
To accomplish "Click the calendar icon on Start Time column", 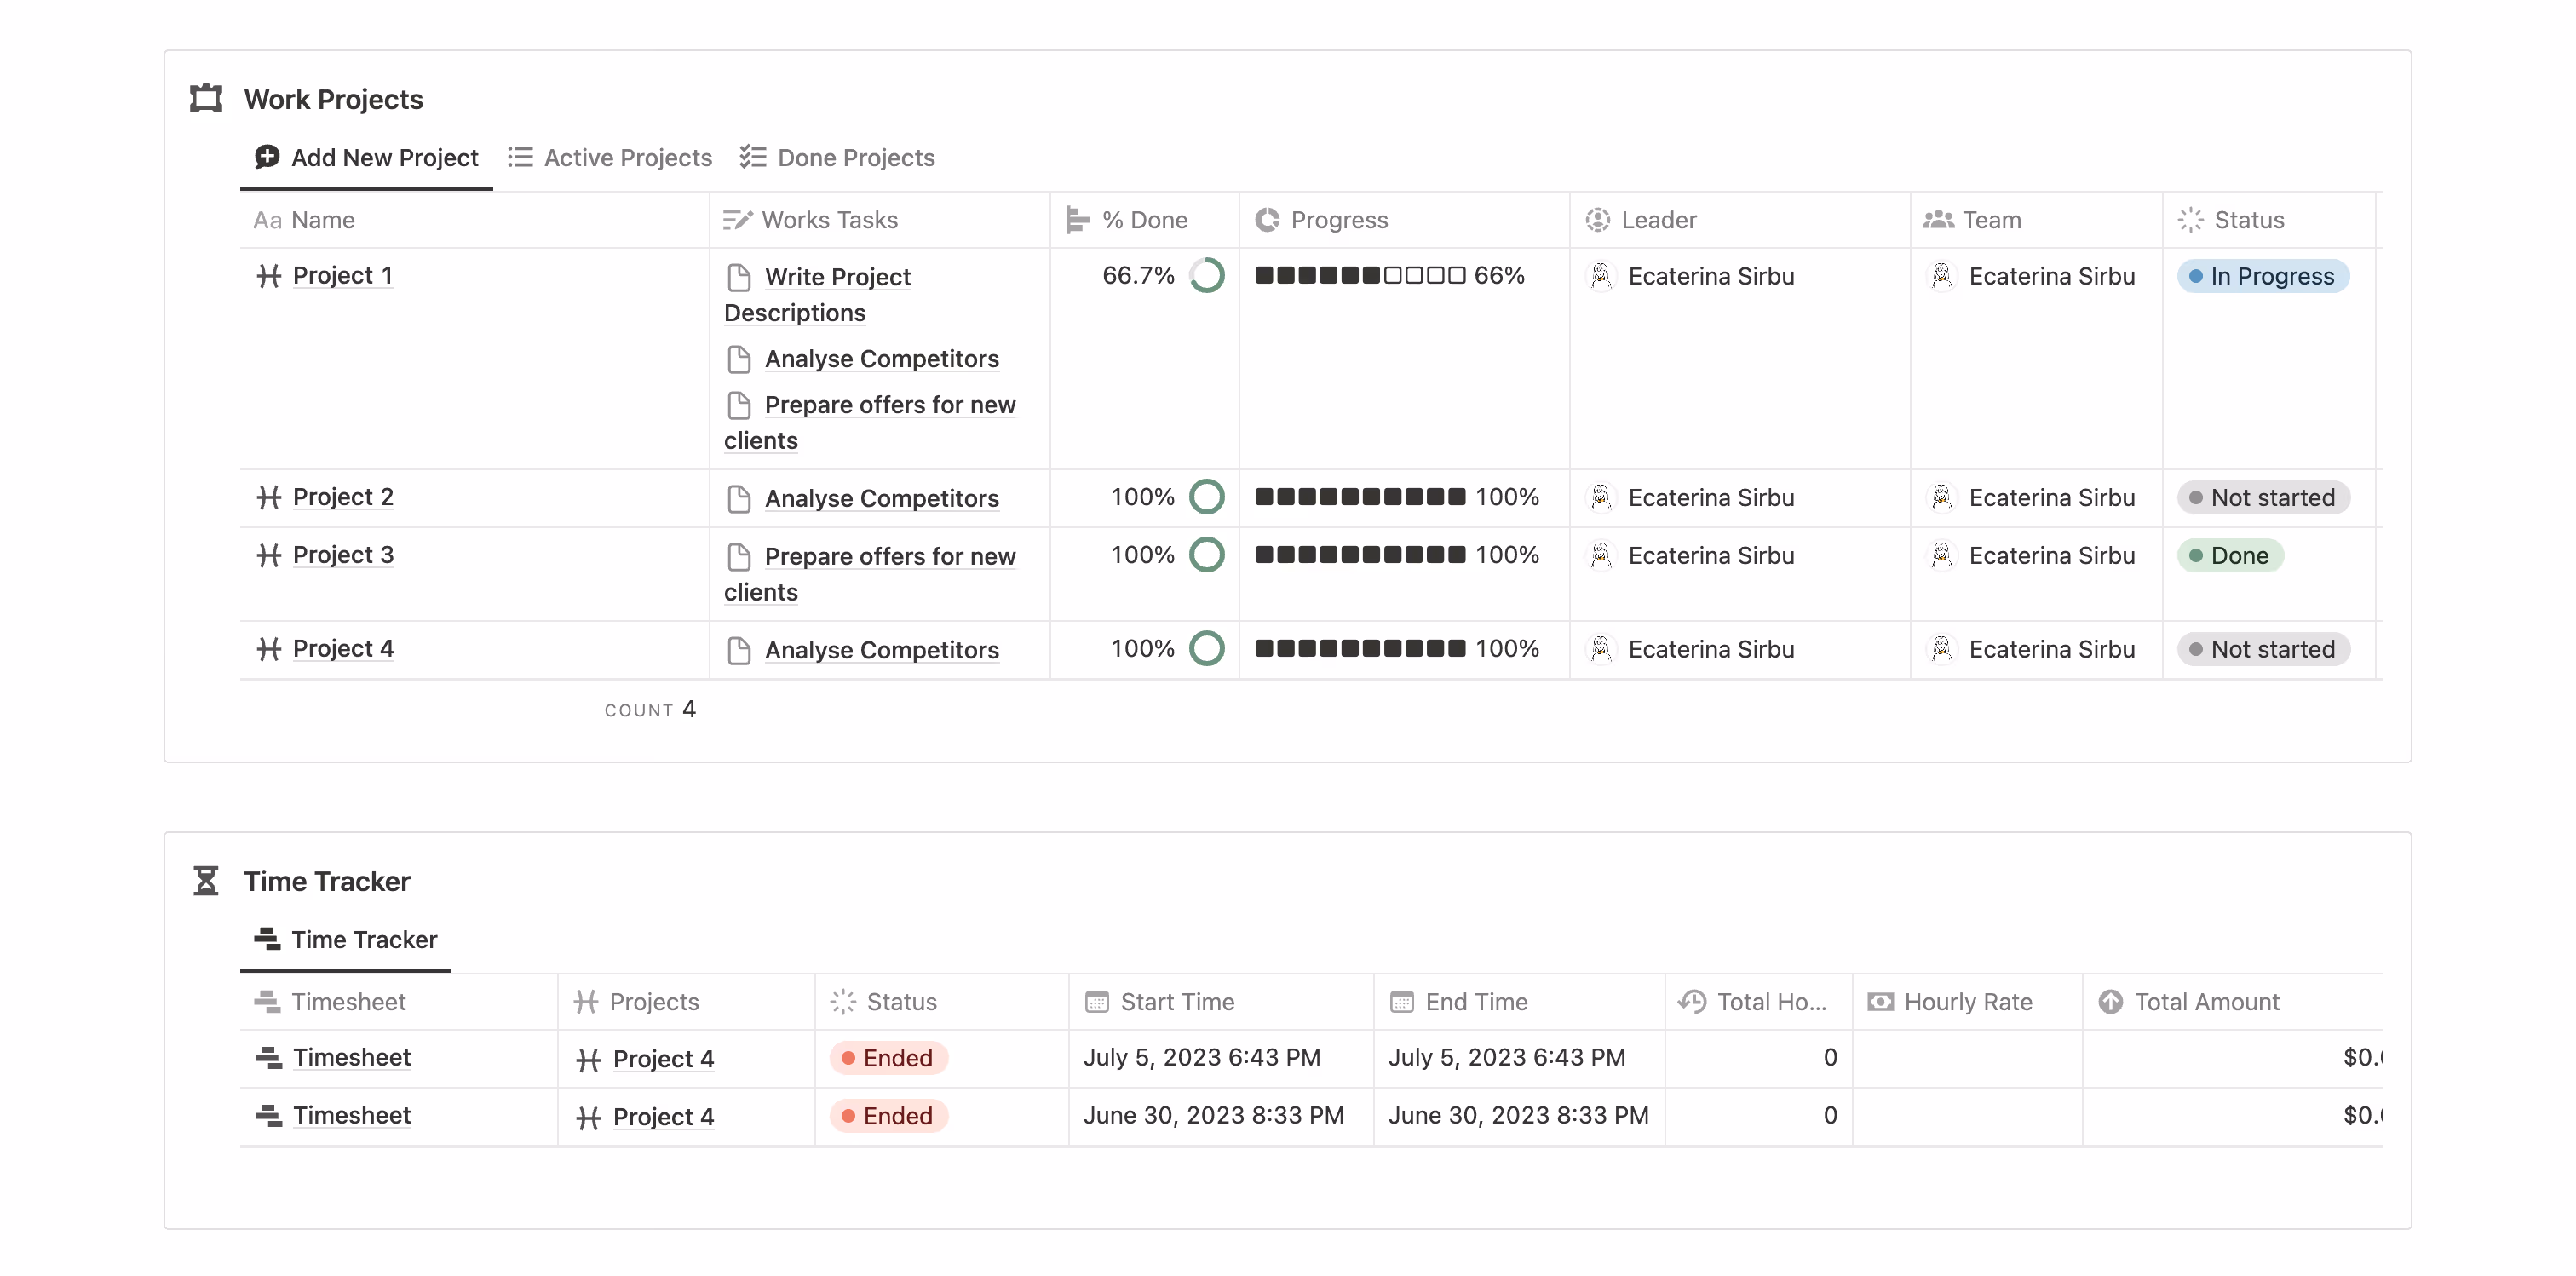I will click(1097, 1001).
